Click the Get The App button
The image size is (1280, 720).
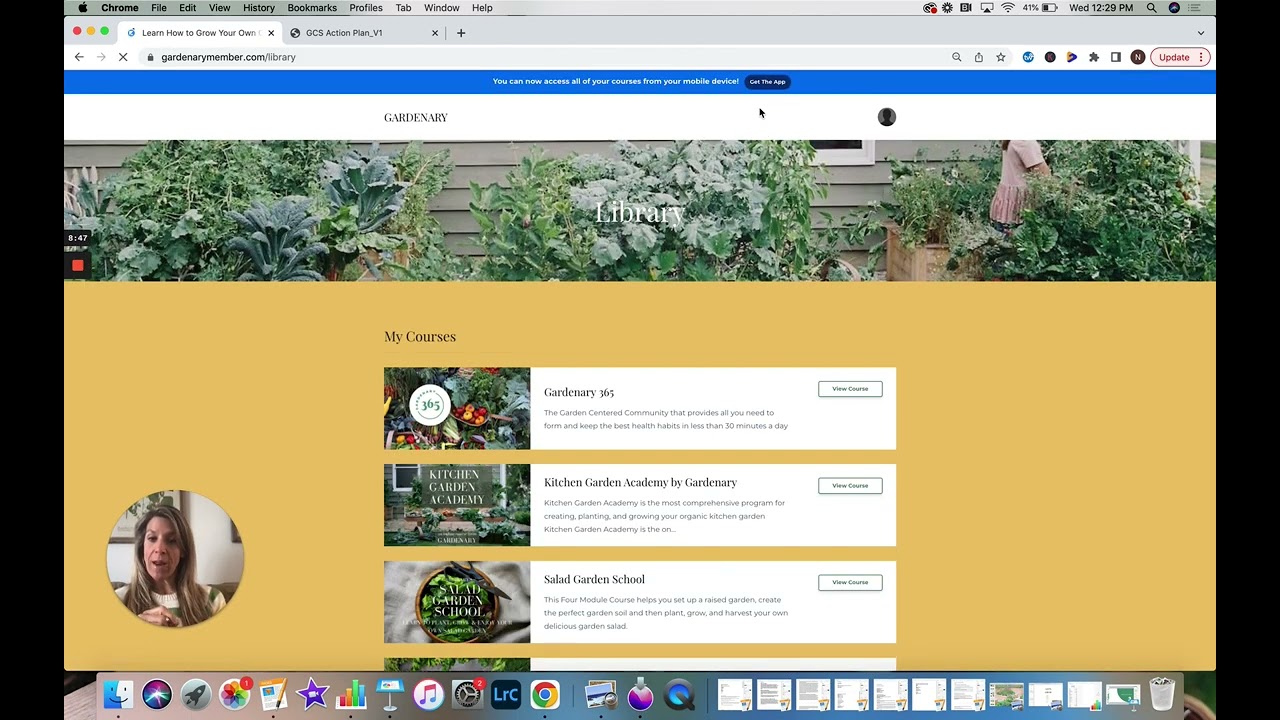coord(767,82)
